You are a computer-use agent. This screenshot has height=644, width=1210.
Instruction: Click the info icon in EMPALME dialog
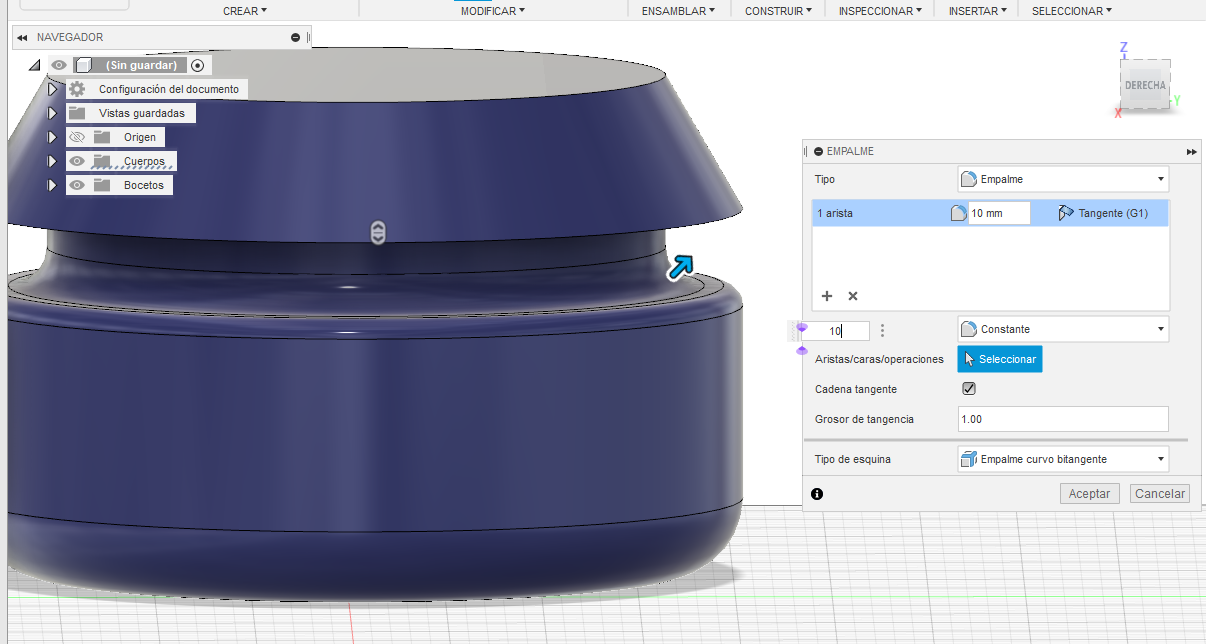(x=818, y=493)
